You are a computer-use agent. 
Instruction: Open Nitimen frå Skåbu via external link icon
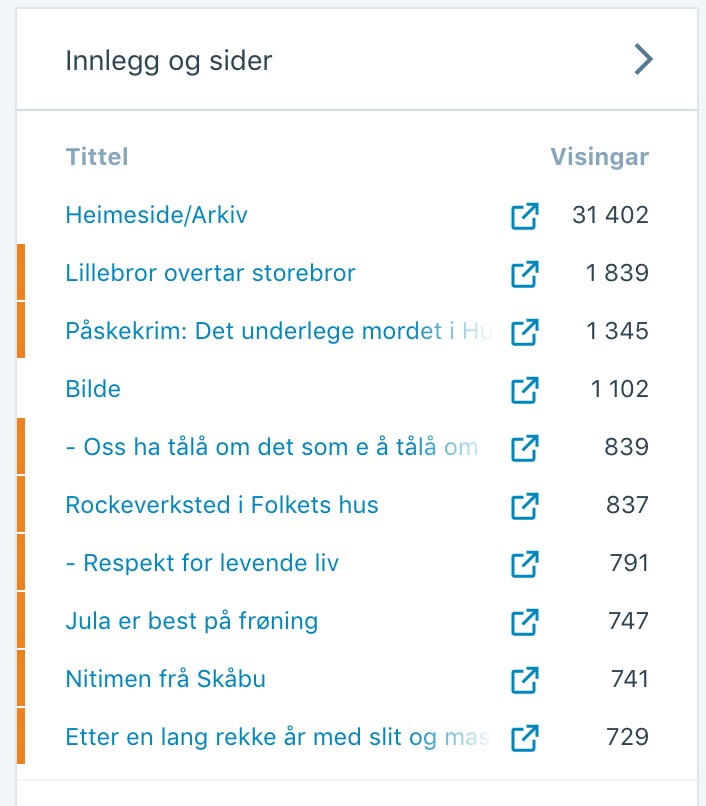pos(525,680)
